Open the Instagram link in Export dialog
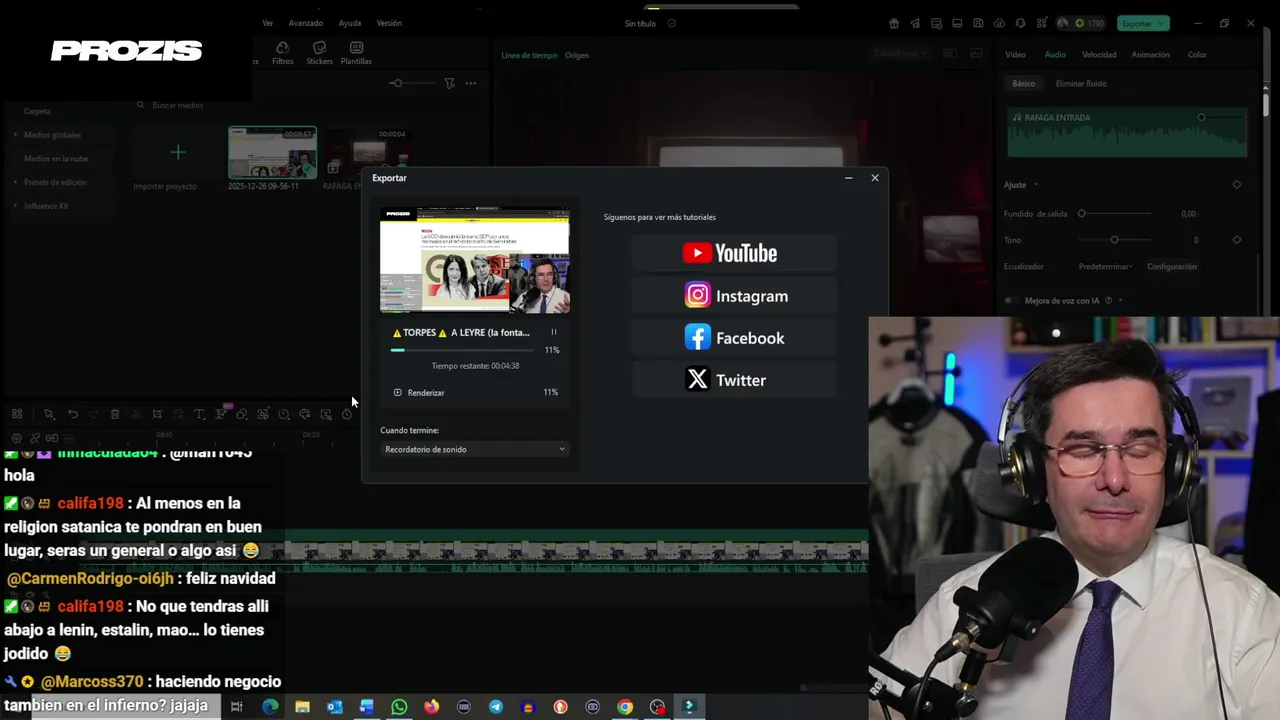1280x720 pixels. (x=736, y=296)
